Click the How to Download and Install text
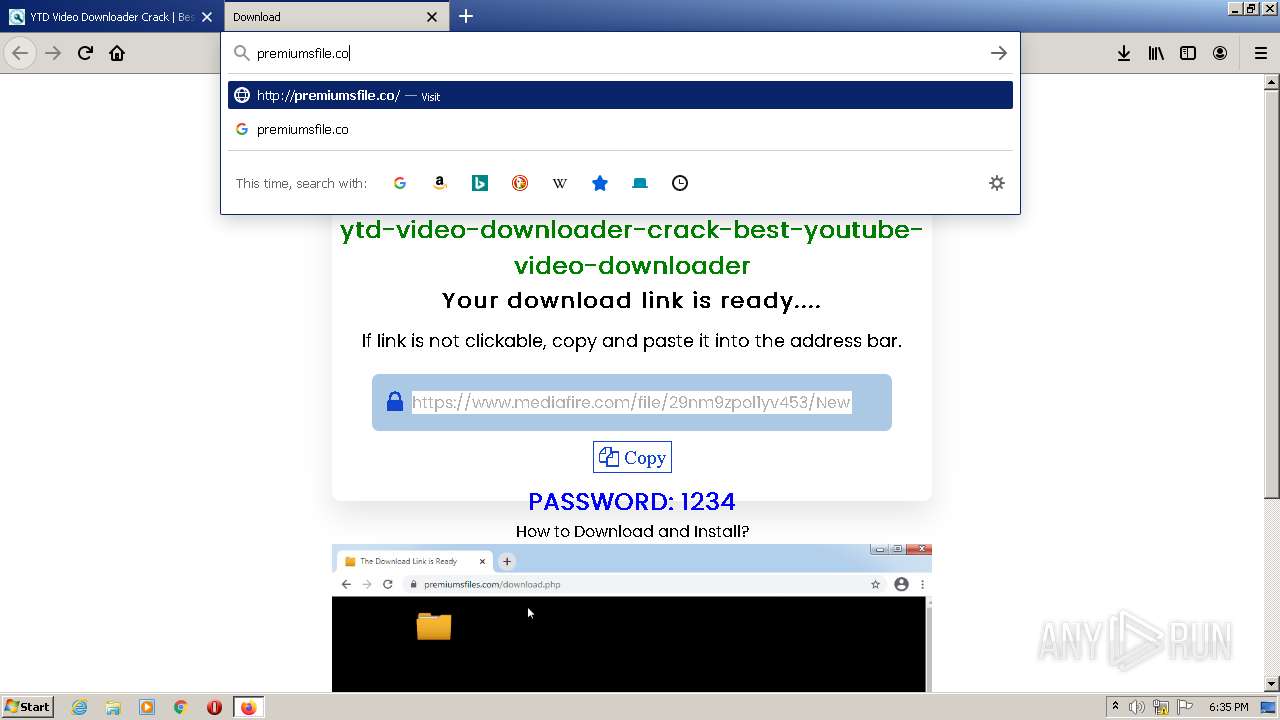The image size is (1280, 720). pos(632,531)
